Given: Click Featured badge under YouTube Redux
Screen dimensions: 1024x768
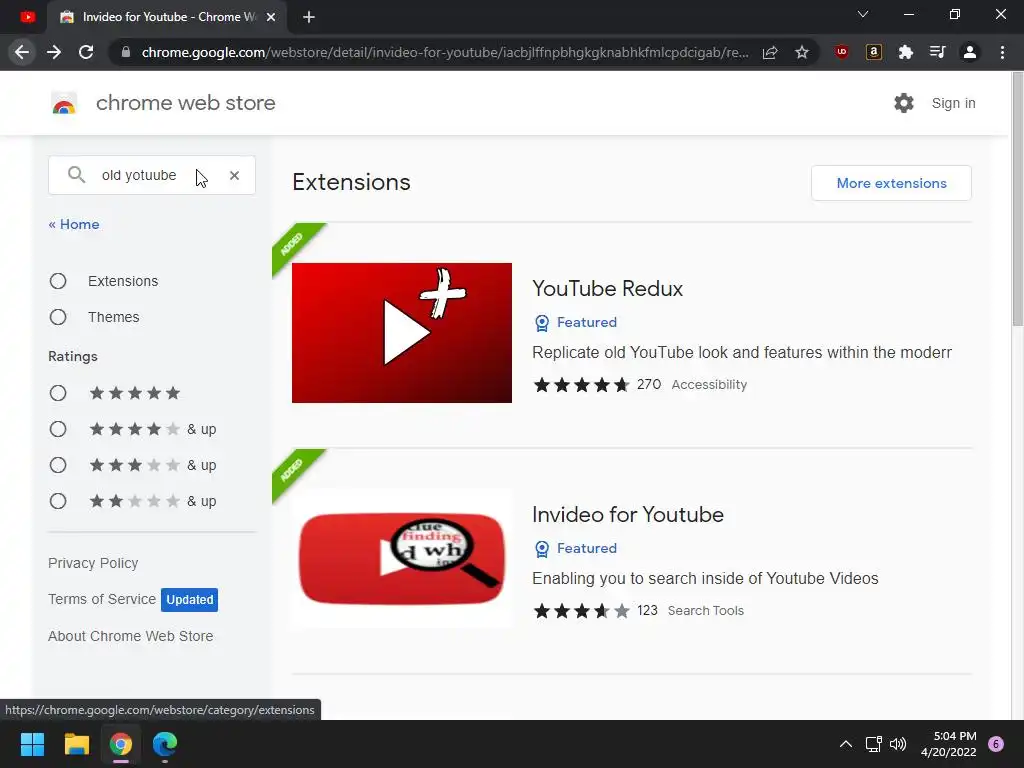Looking at the screenshot, I should pyautogui.click(x=576, y=323).
